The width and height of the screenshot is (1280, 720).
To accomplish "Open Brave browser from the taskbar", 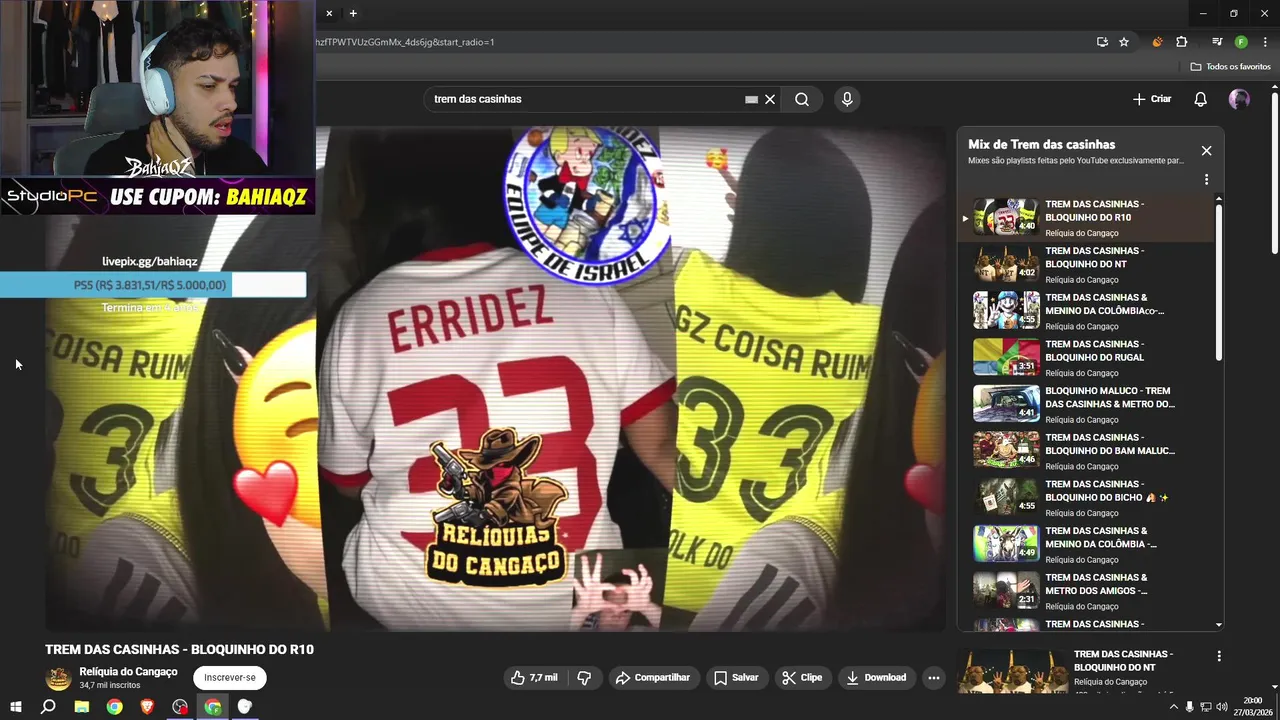I will [147, 707].
